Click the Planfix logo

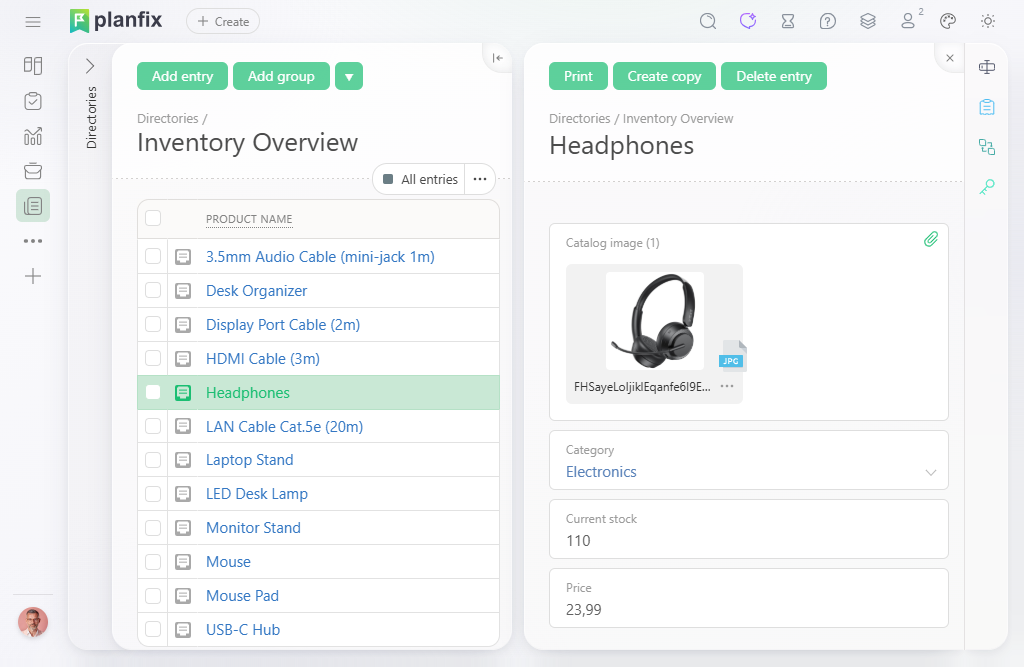[116, 21]
